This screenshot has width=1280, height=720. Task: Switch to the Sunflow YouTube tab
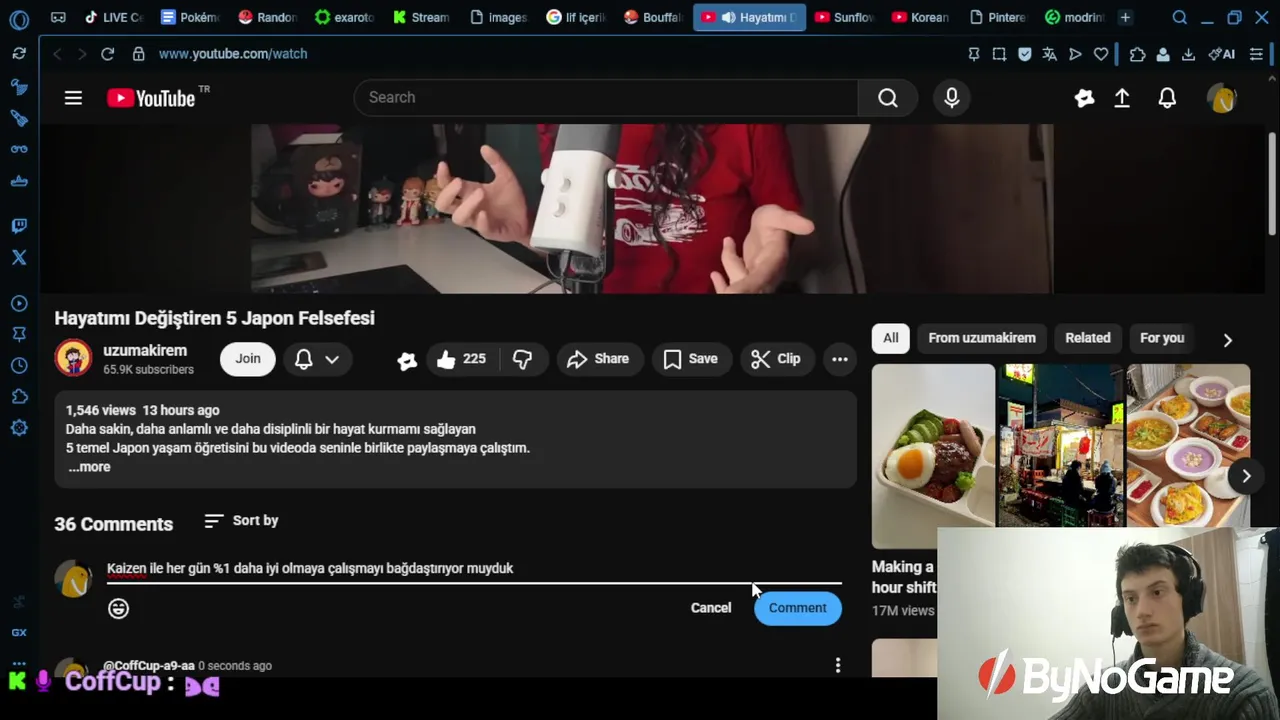click(x=844, y=17)
